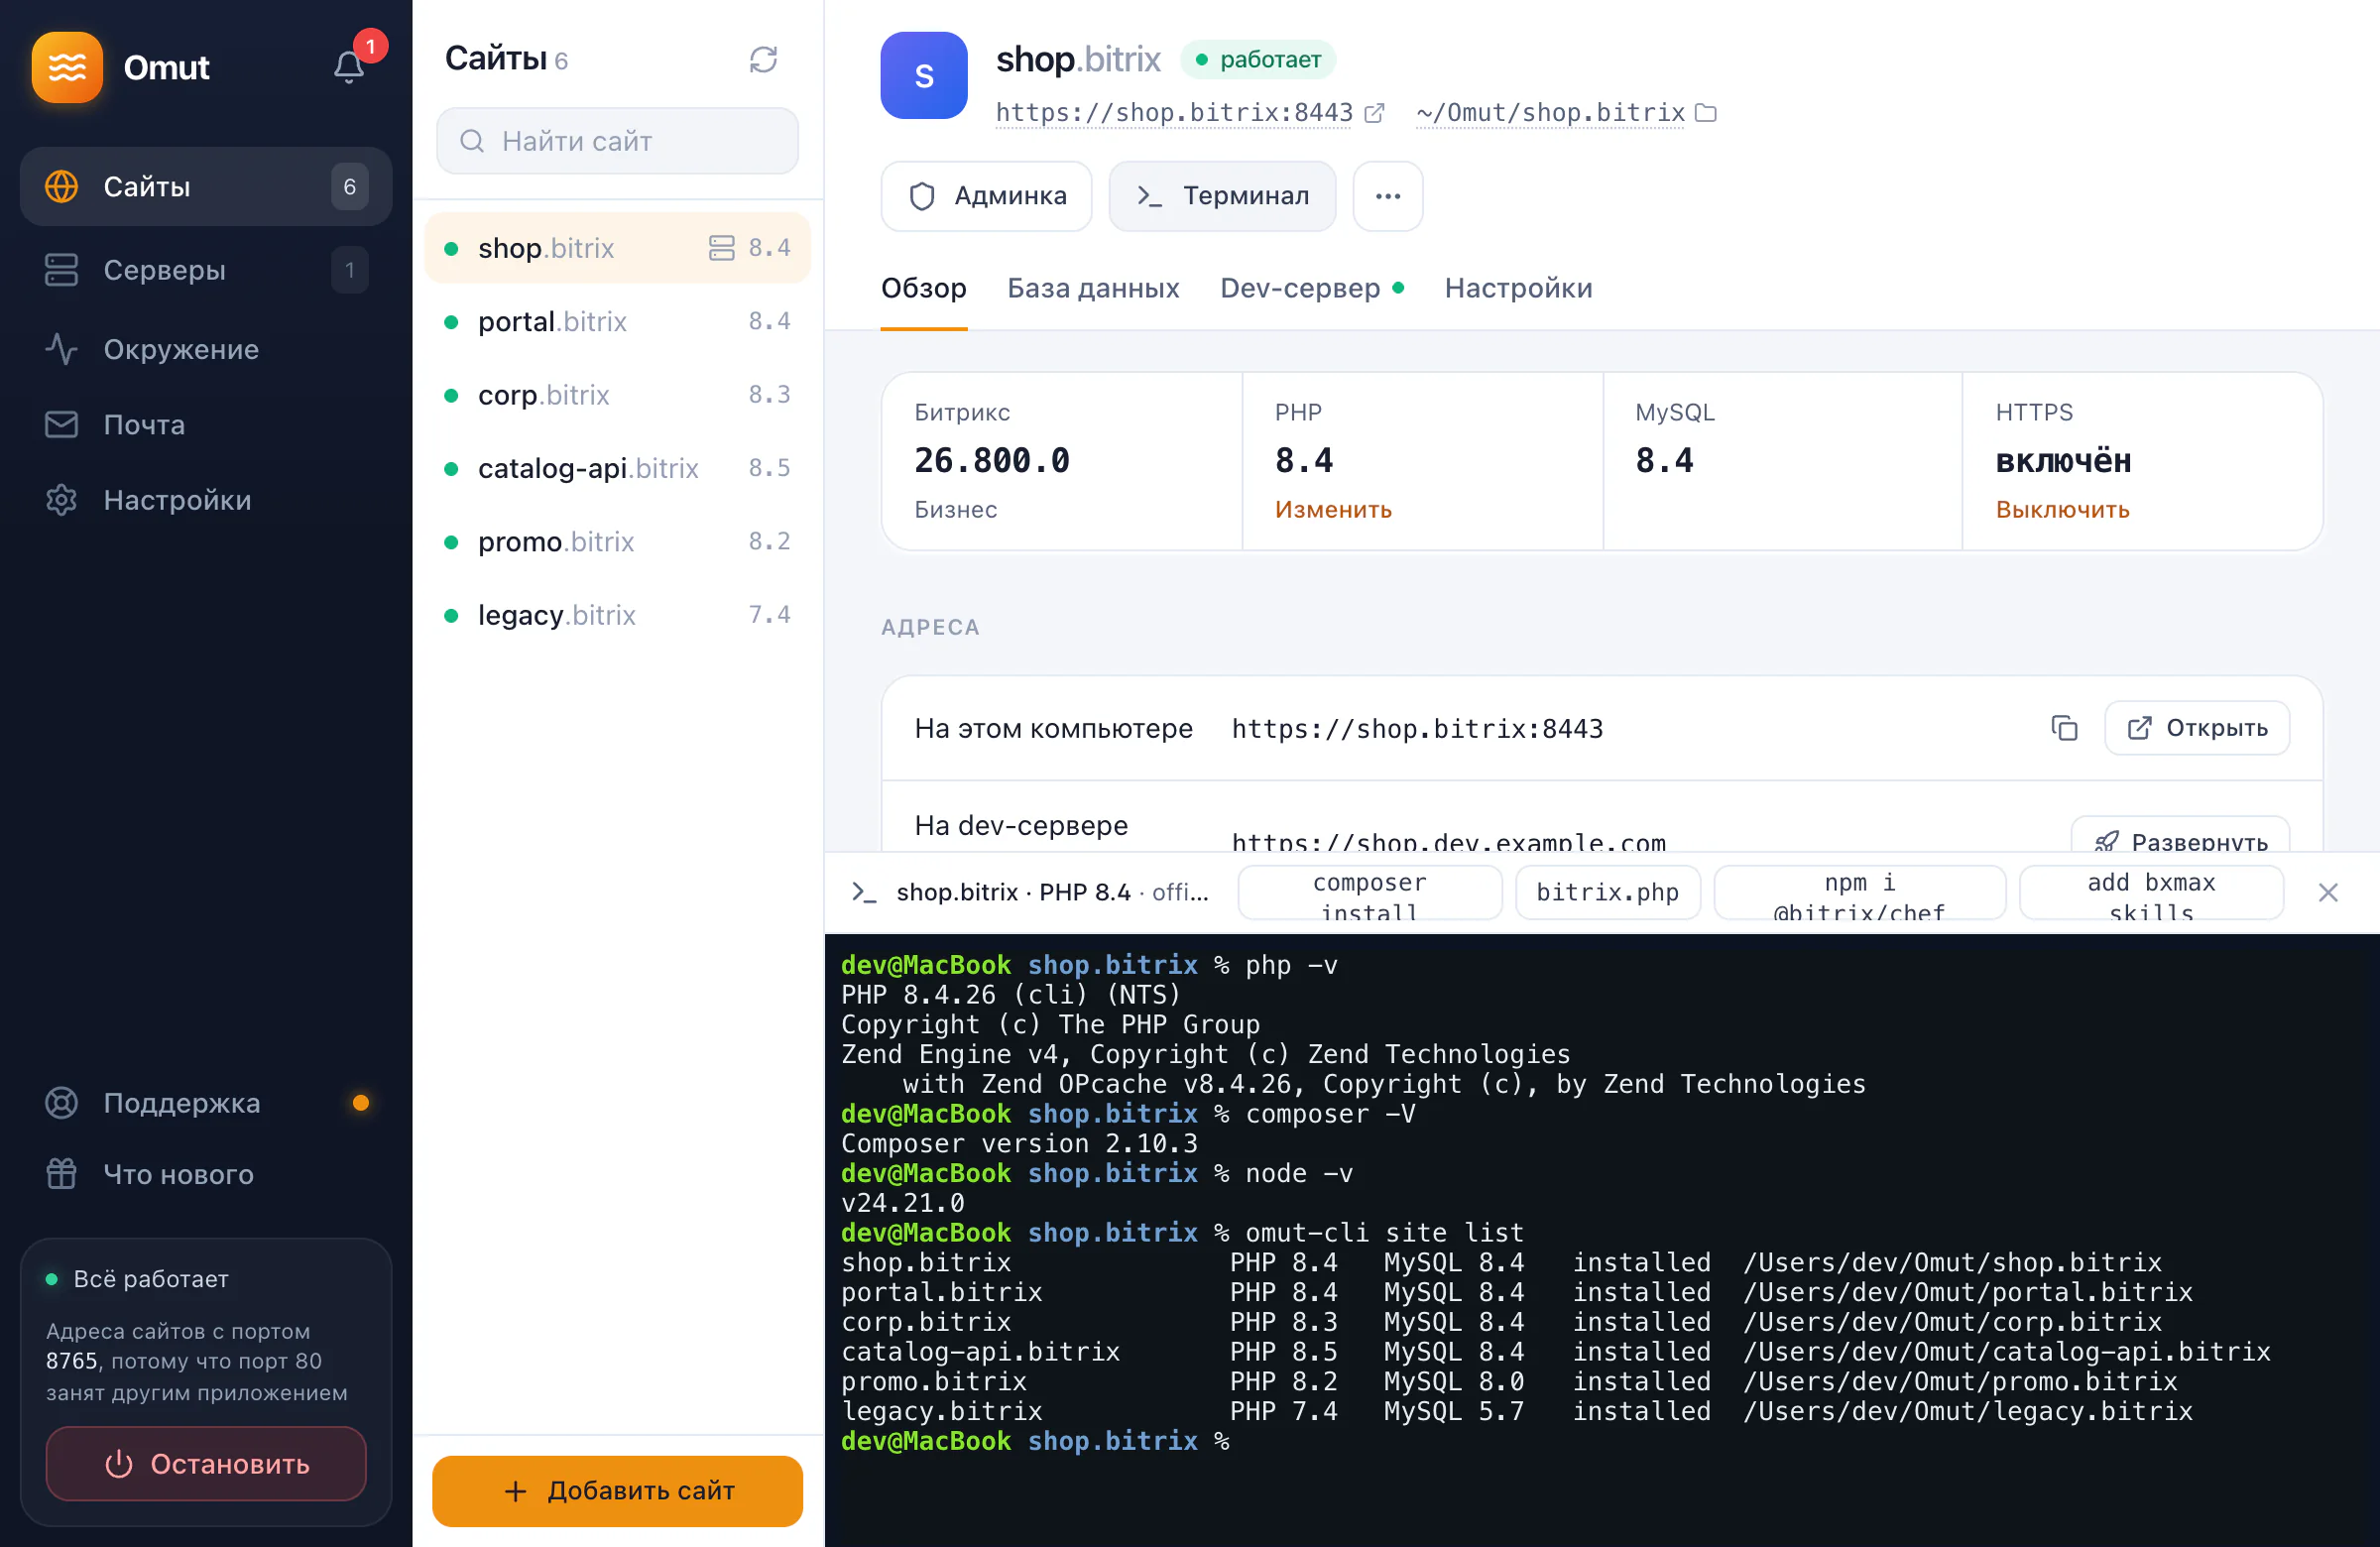Open Поддержка in the sidebar
Image resolution: width=2380 pixels, height=1547 pixels.
click(x=206, y=1103)
